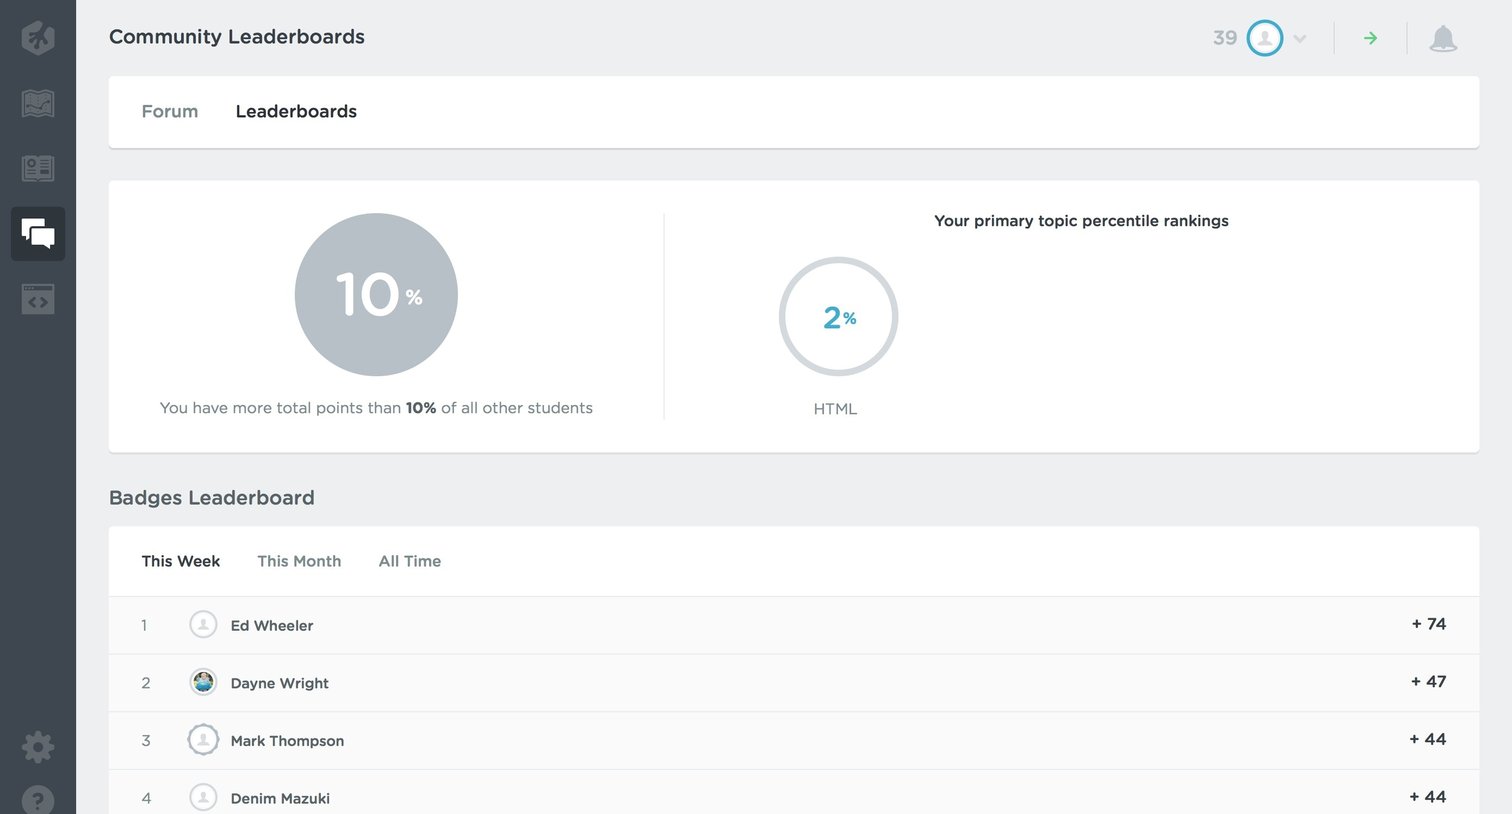Click the Community Leaderboards page title
This screenshot has height=814, width=1512.
[237, 37]
